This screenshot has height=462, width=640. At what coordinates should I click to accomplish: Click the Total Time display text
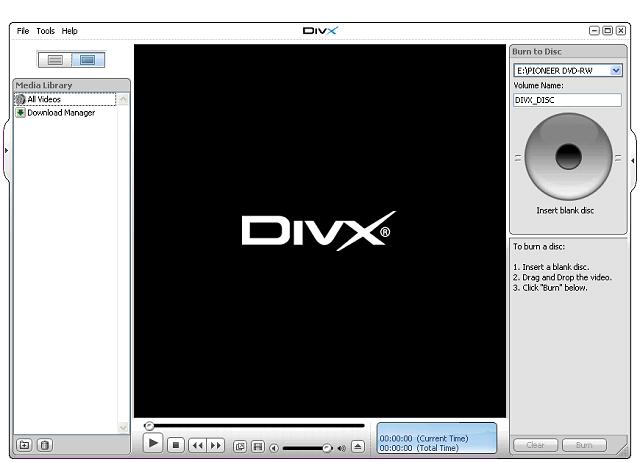point(419,448)
